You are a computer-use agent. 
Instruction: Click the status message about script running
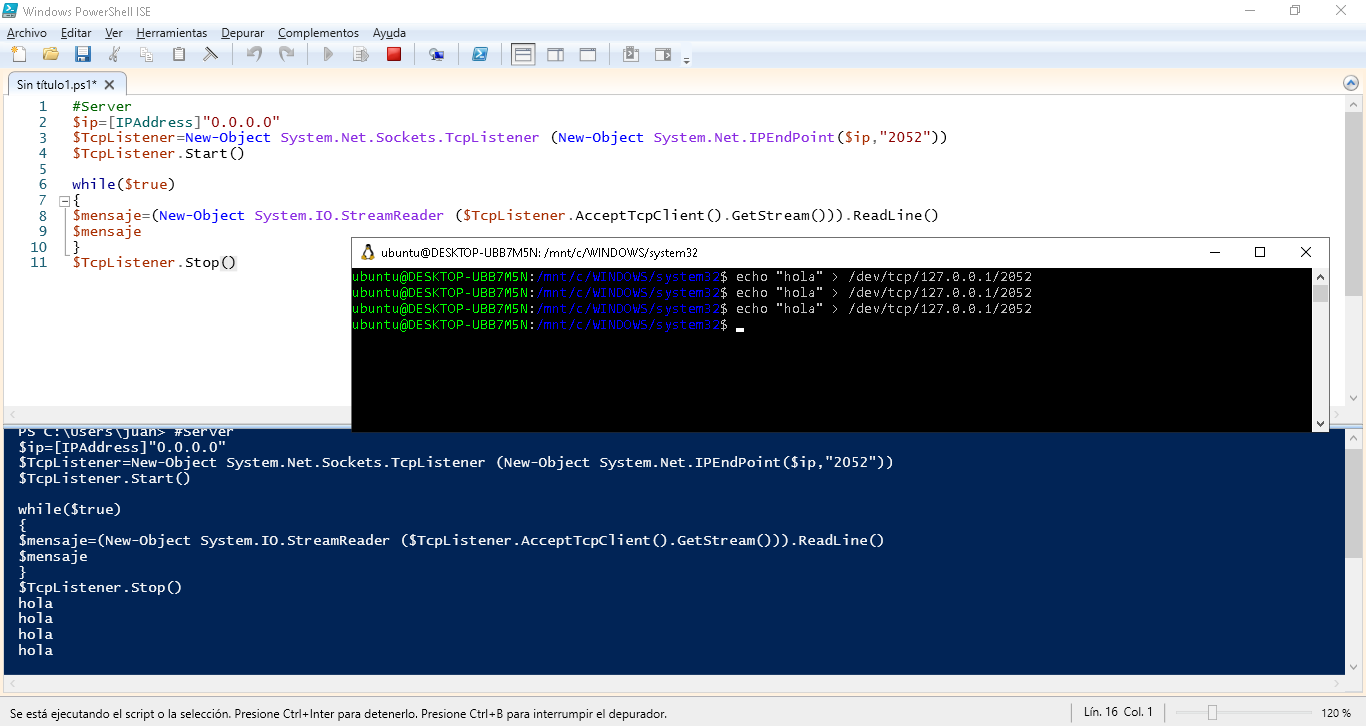click(x=338, y=714)
